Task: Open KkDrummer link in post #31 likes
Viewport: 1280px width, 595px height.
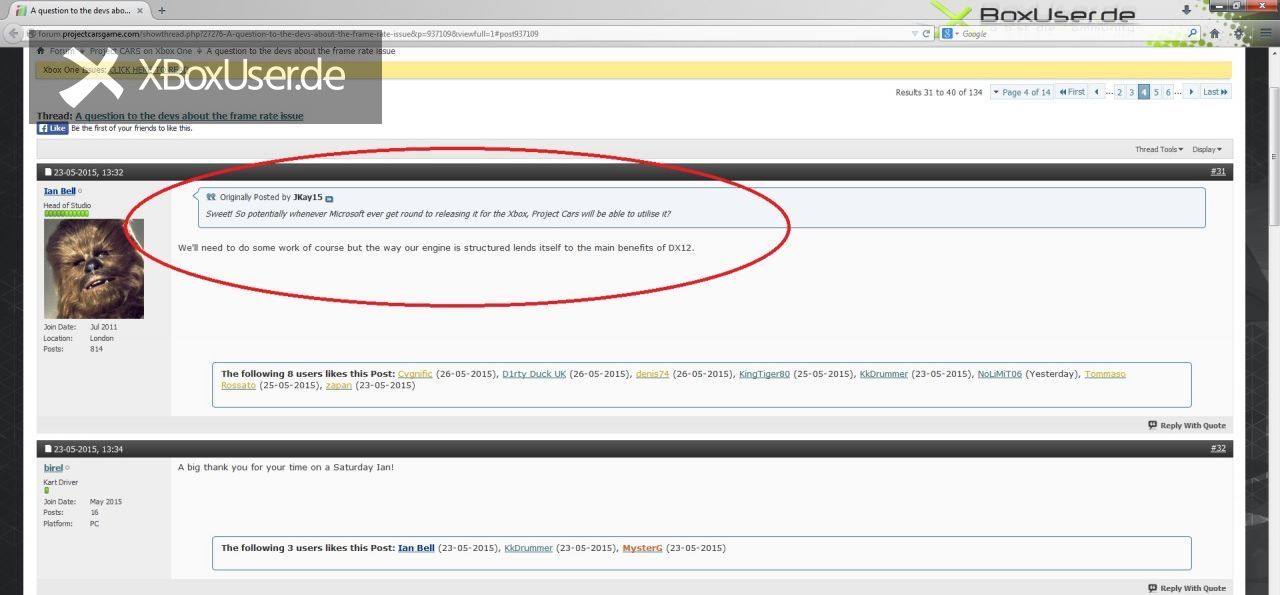Action: 884,374
